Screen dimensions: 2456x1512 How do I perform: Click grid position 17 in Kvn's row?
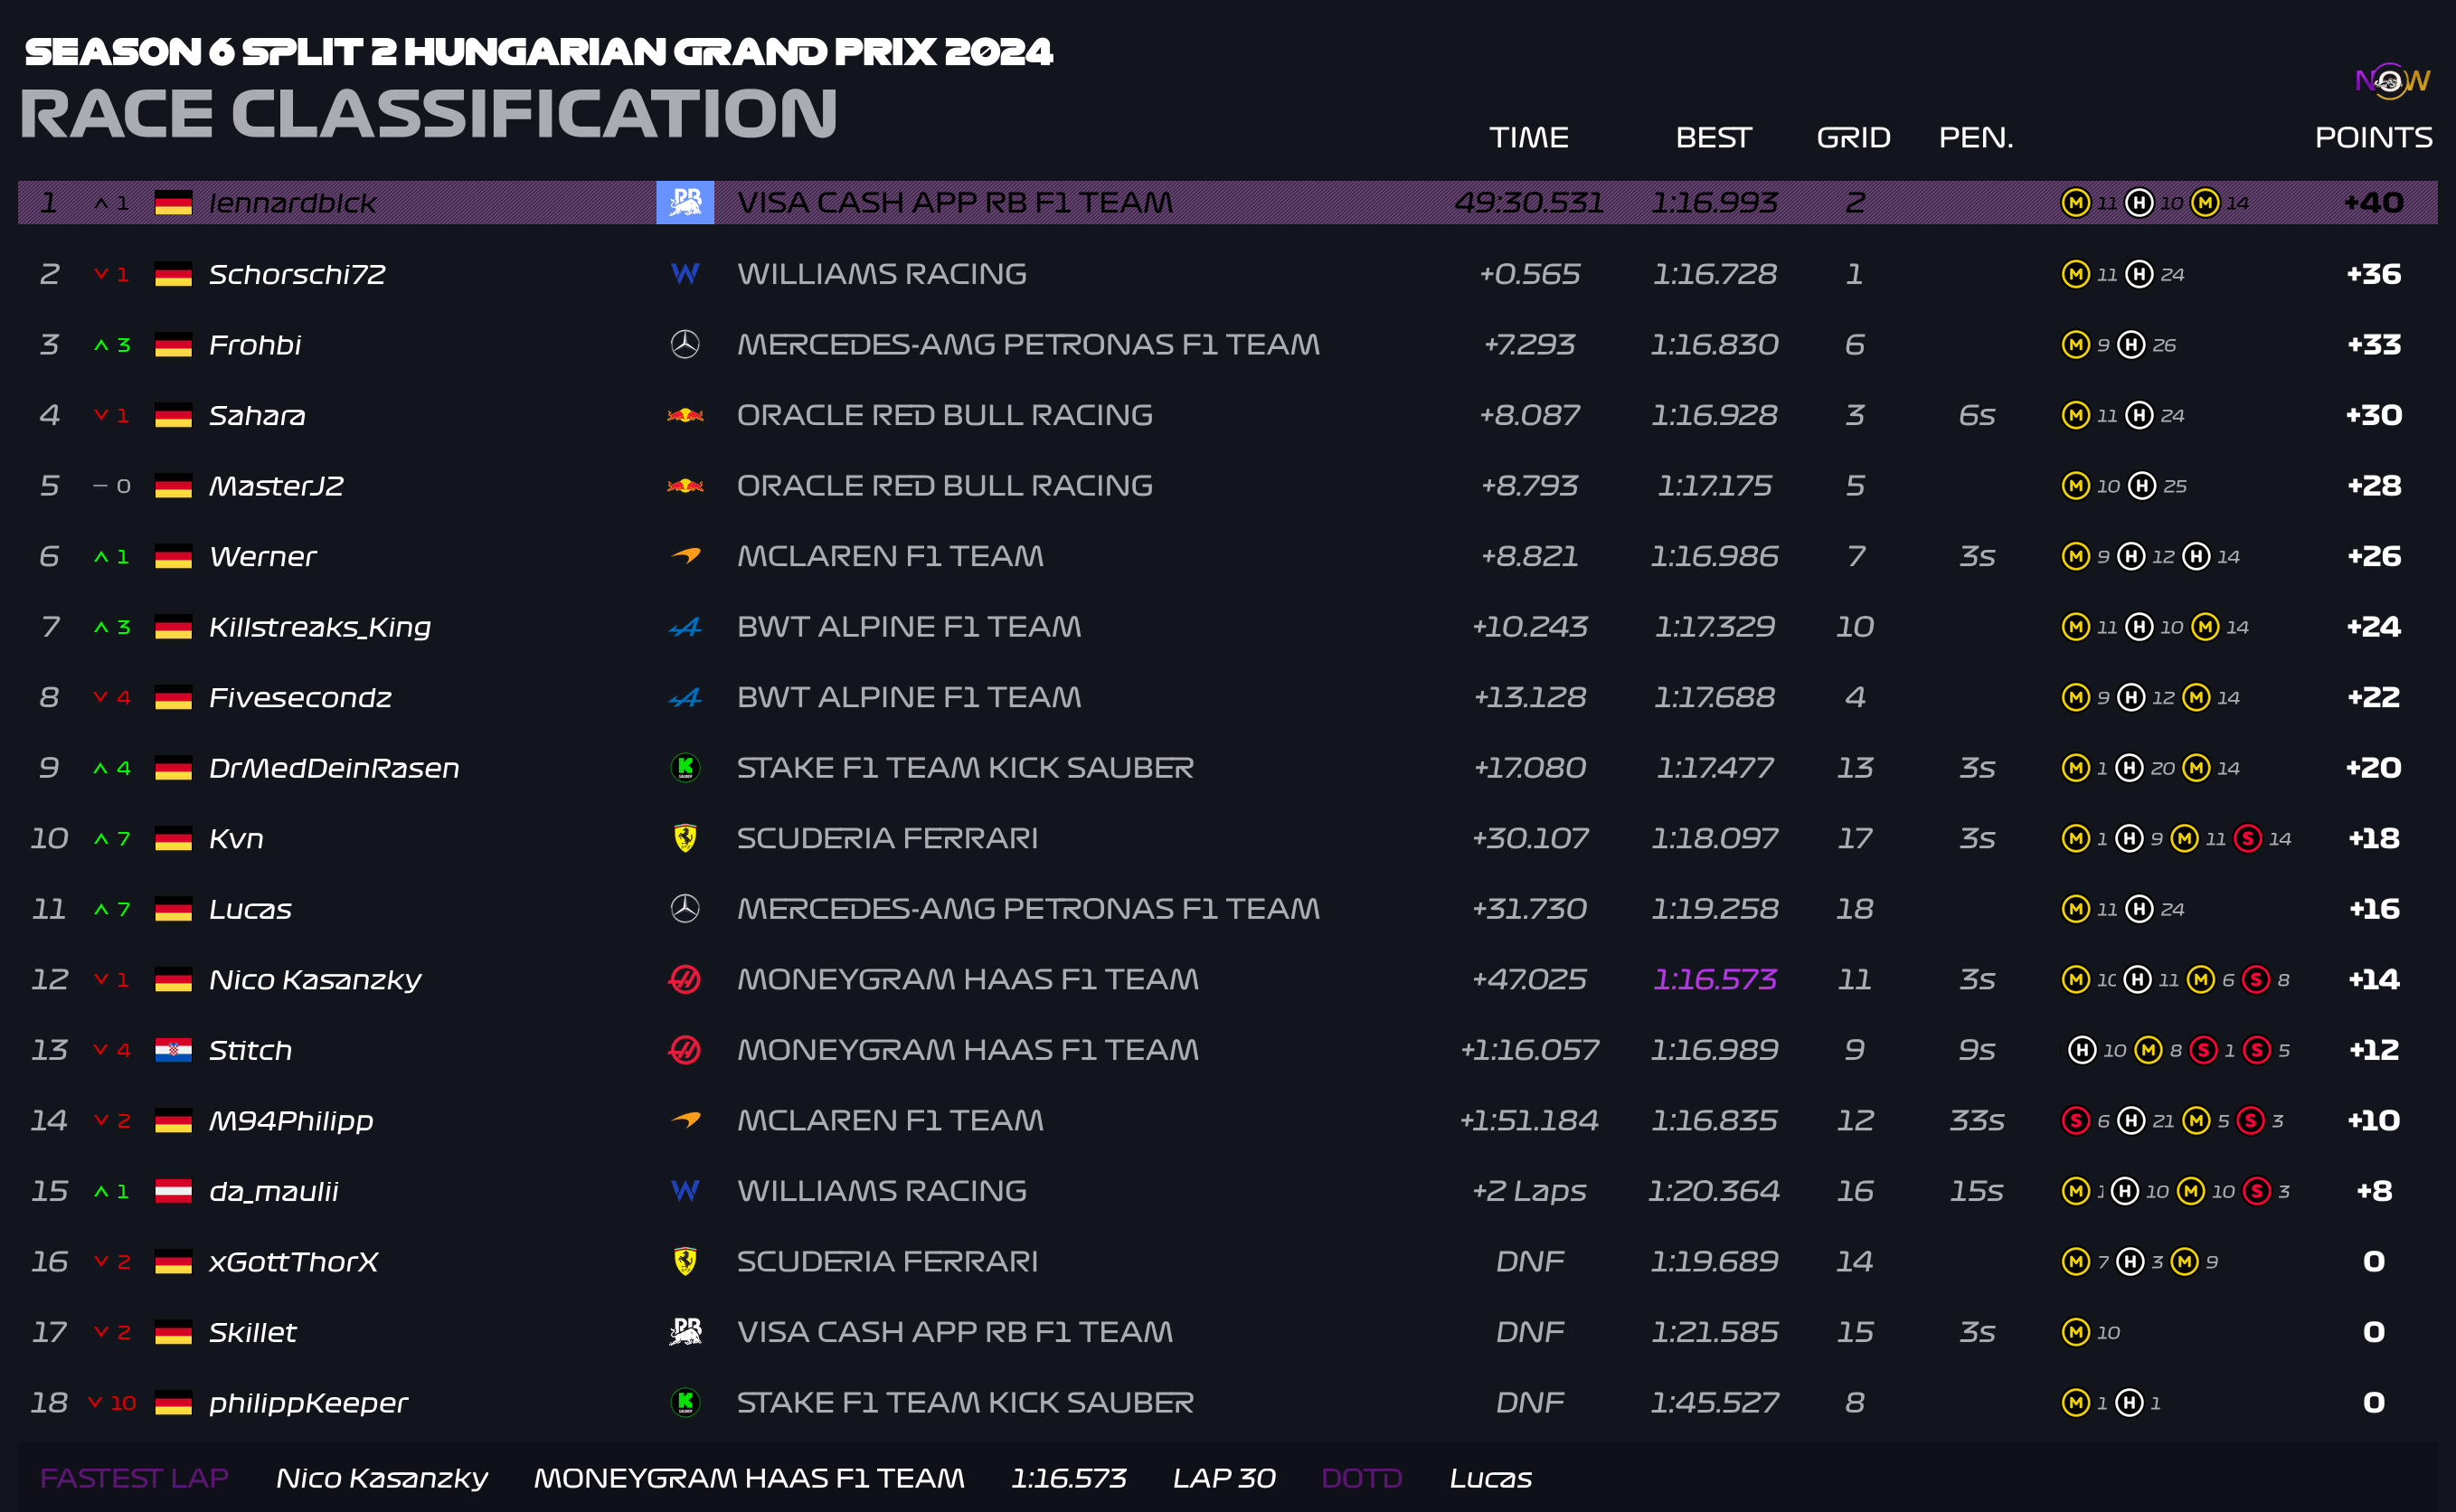(1854, 838)
